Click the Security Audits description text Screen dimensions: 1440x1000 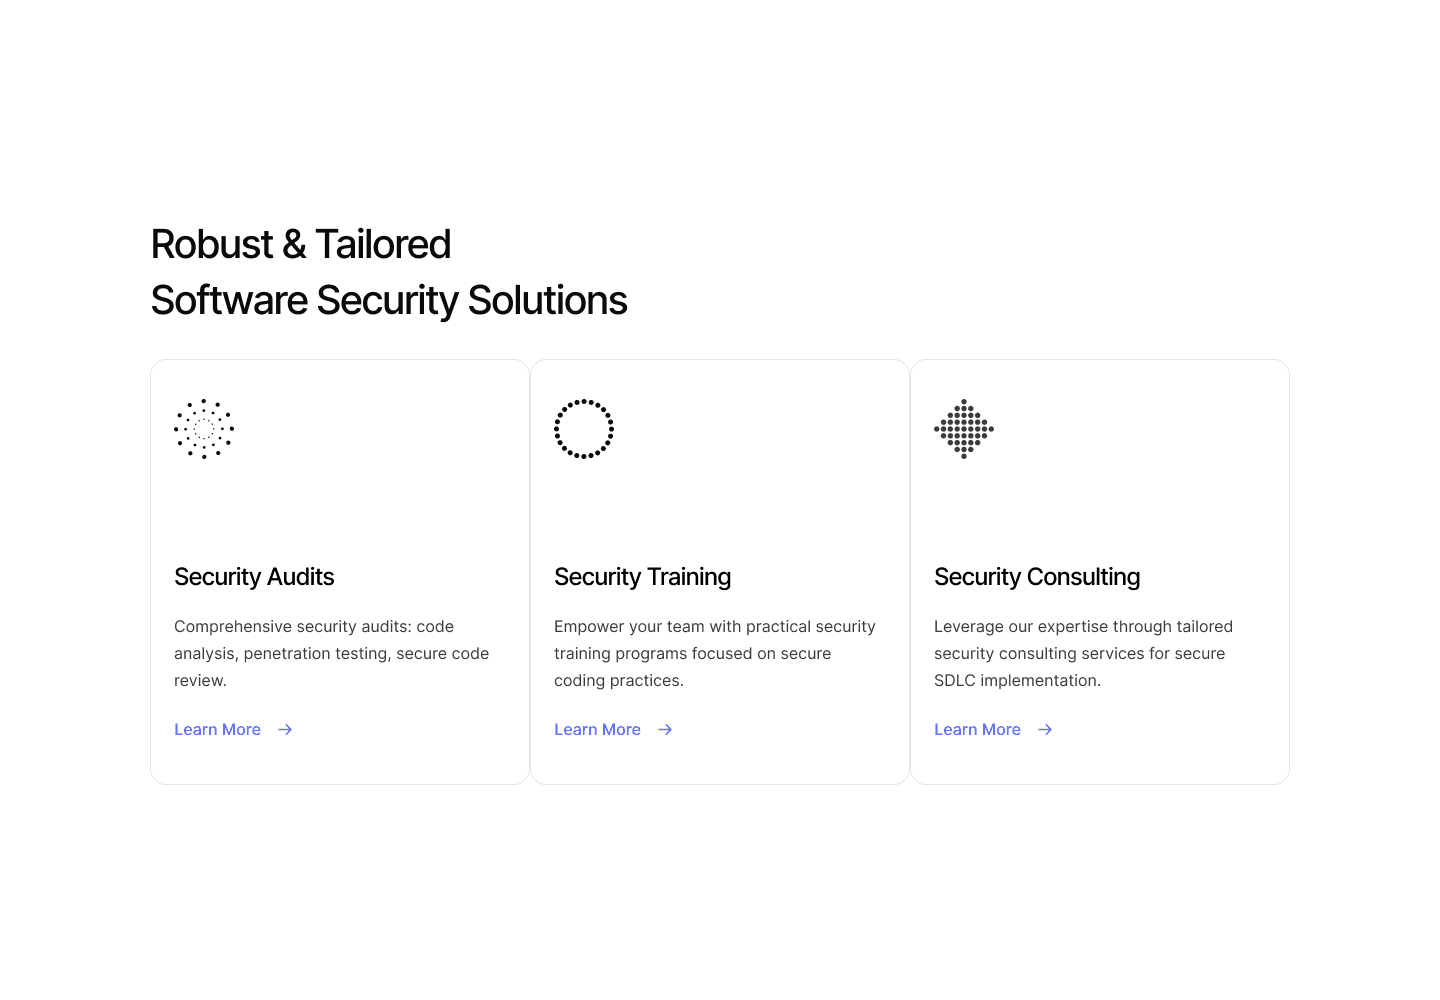pyautogui.click(x=332, y=653)
